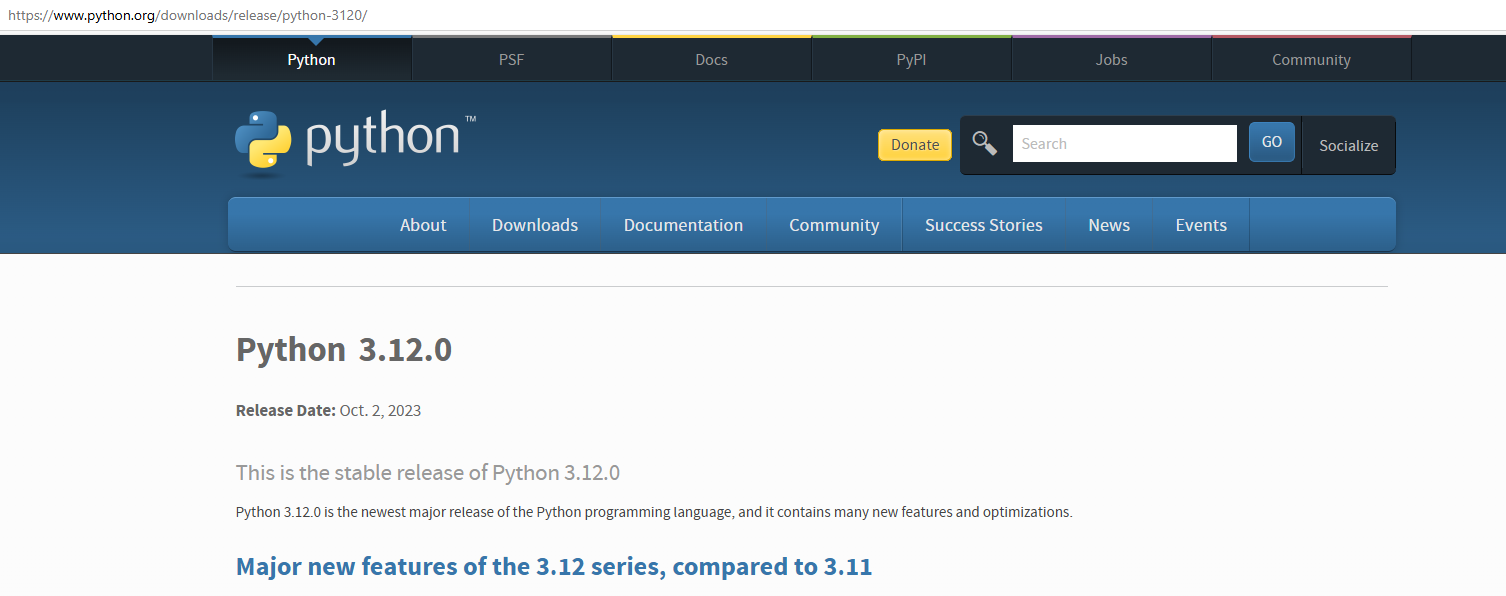Expand the Community navigation menu item

coord(834,225)
